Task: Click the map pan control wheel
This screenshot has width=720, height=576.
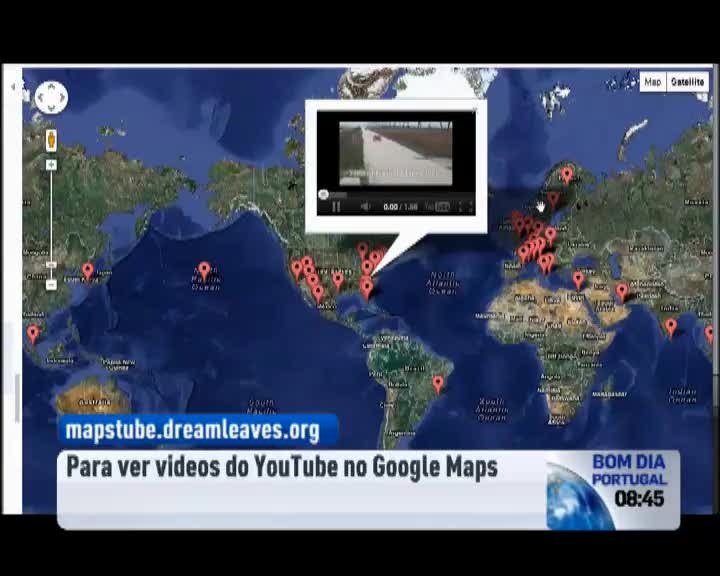Action: click(51, 98)
